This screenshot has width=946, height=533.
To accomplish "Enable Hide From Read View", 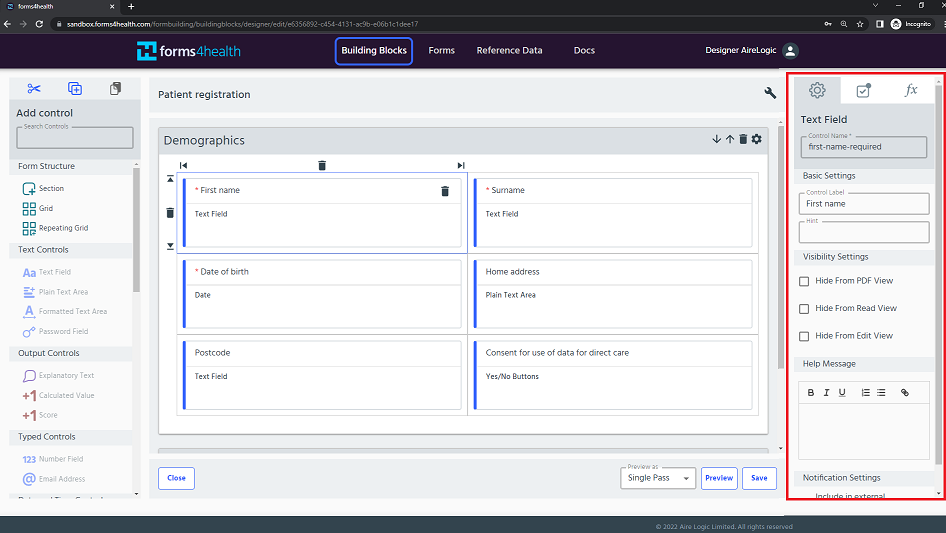I will click(x=804, y=308).
